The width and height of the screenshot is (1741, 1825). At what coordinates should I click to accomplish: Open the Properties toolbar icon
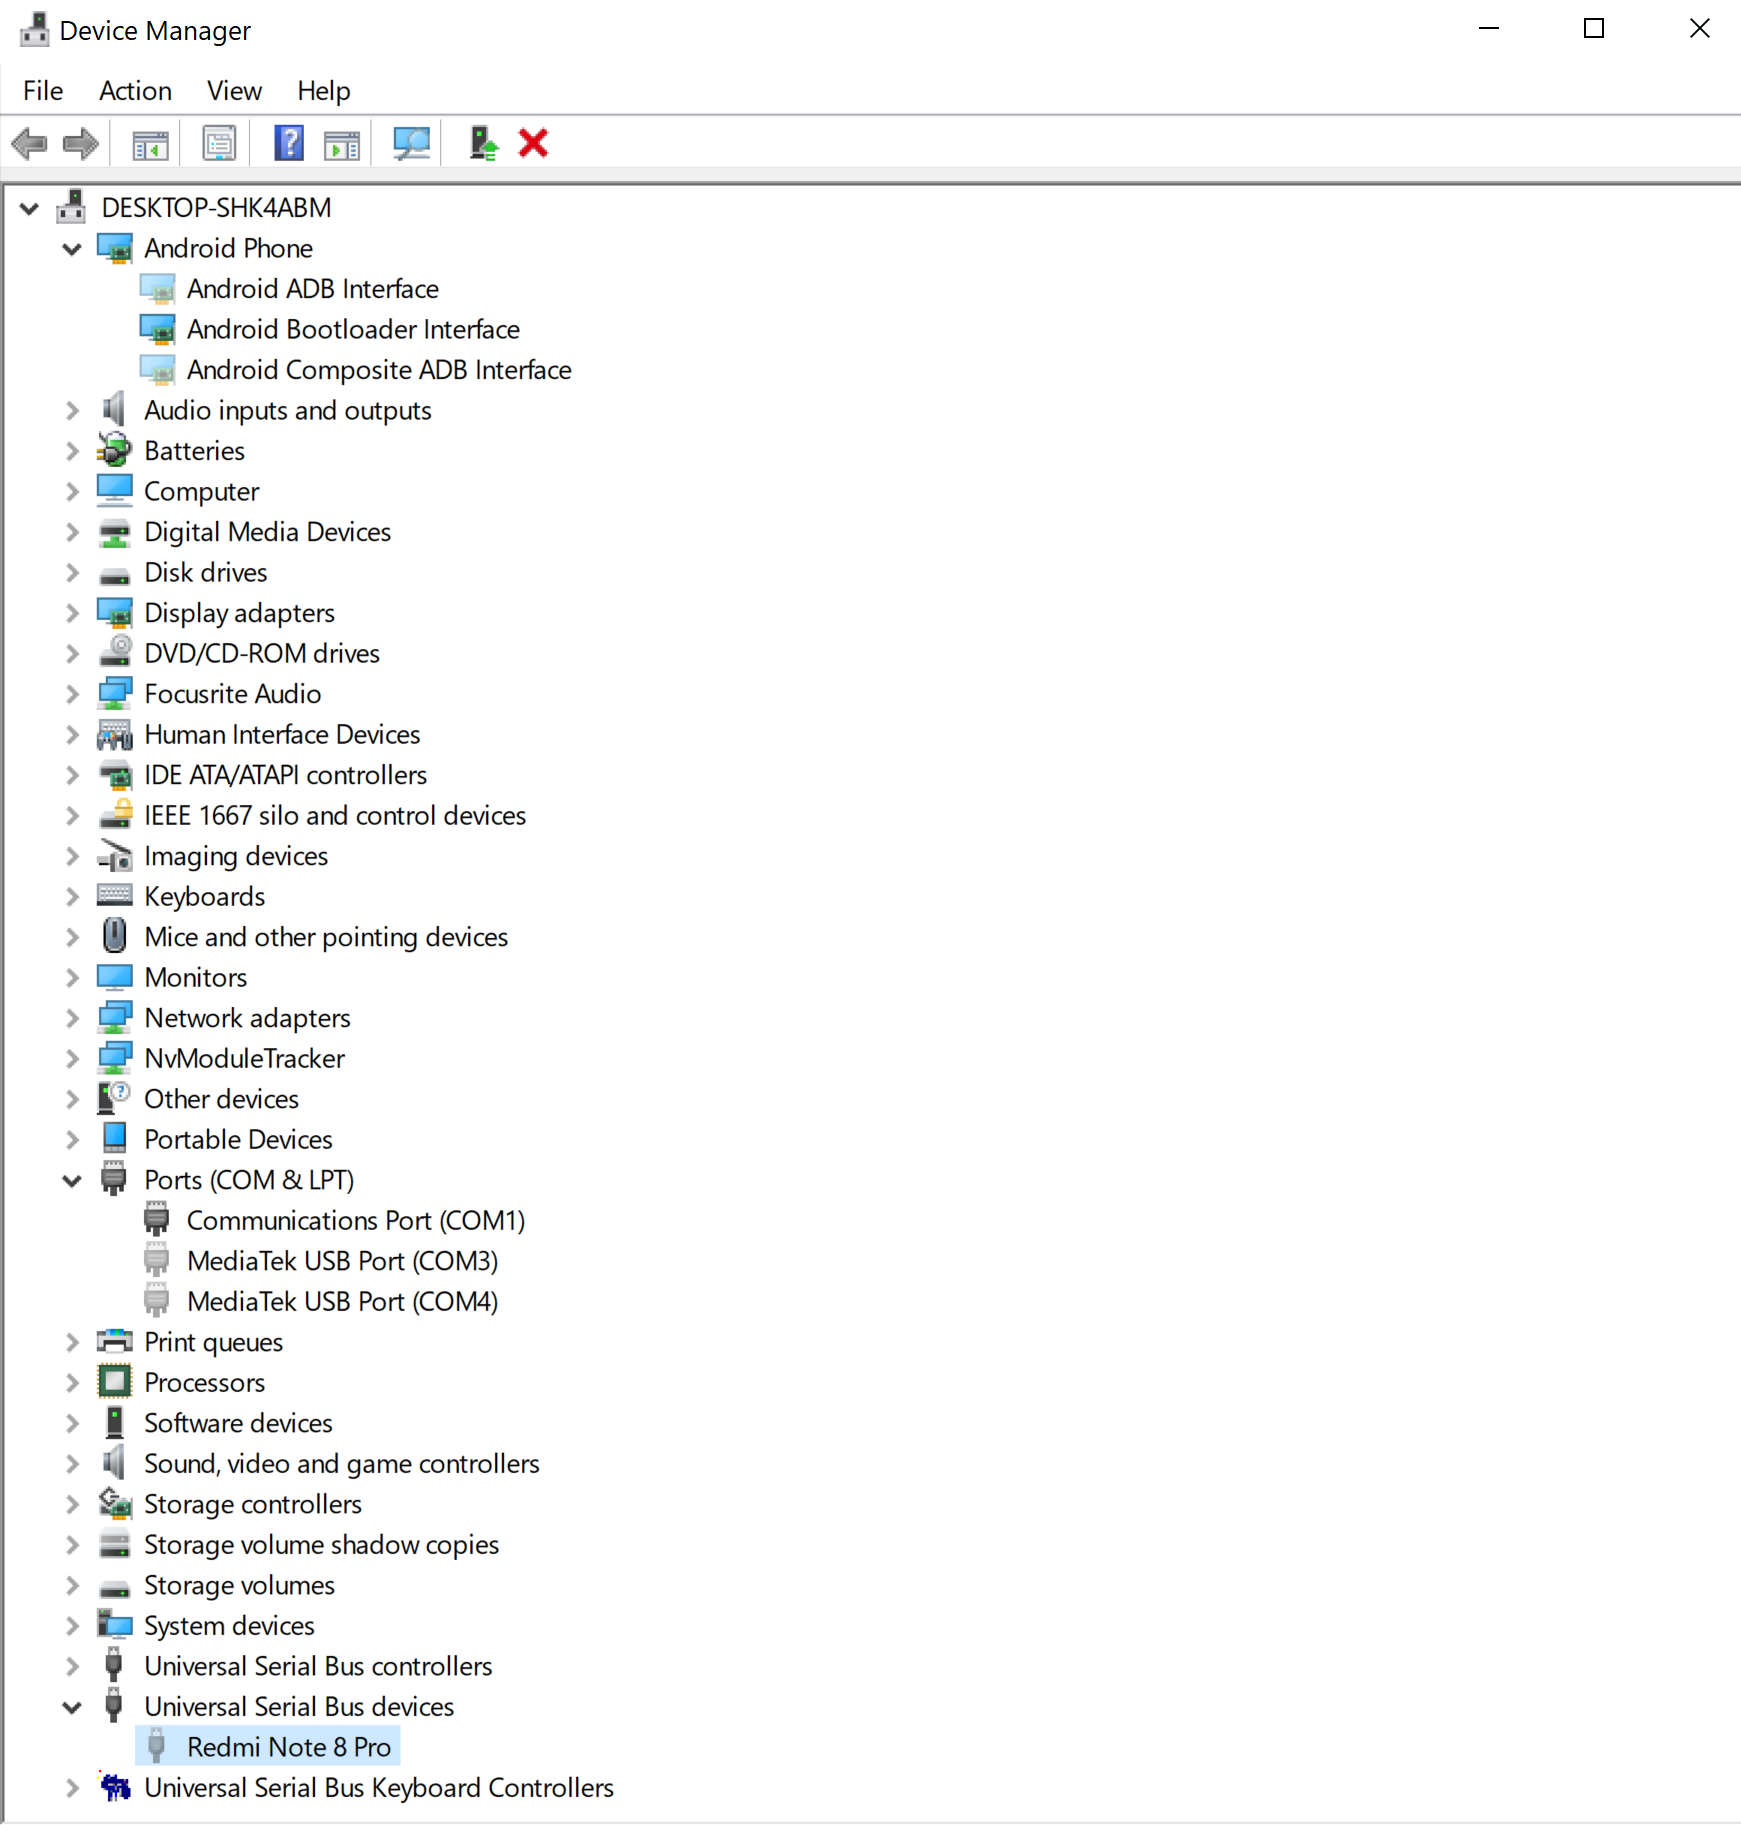tap(219, 144)
